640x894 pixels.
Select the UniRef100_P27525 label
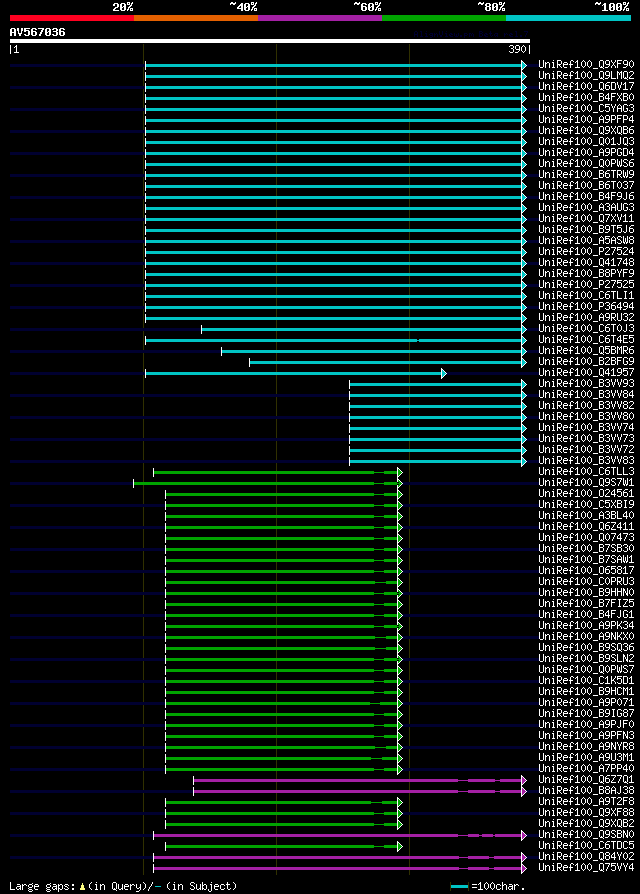click(586, 285)
